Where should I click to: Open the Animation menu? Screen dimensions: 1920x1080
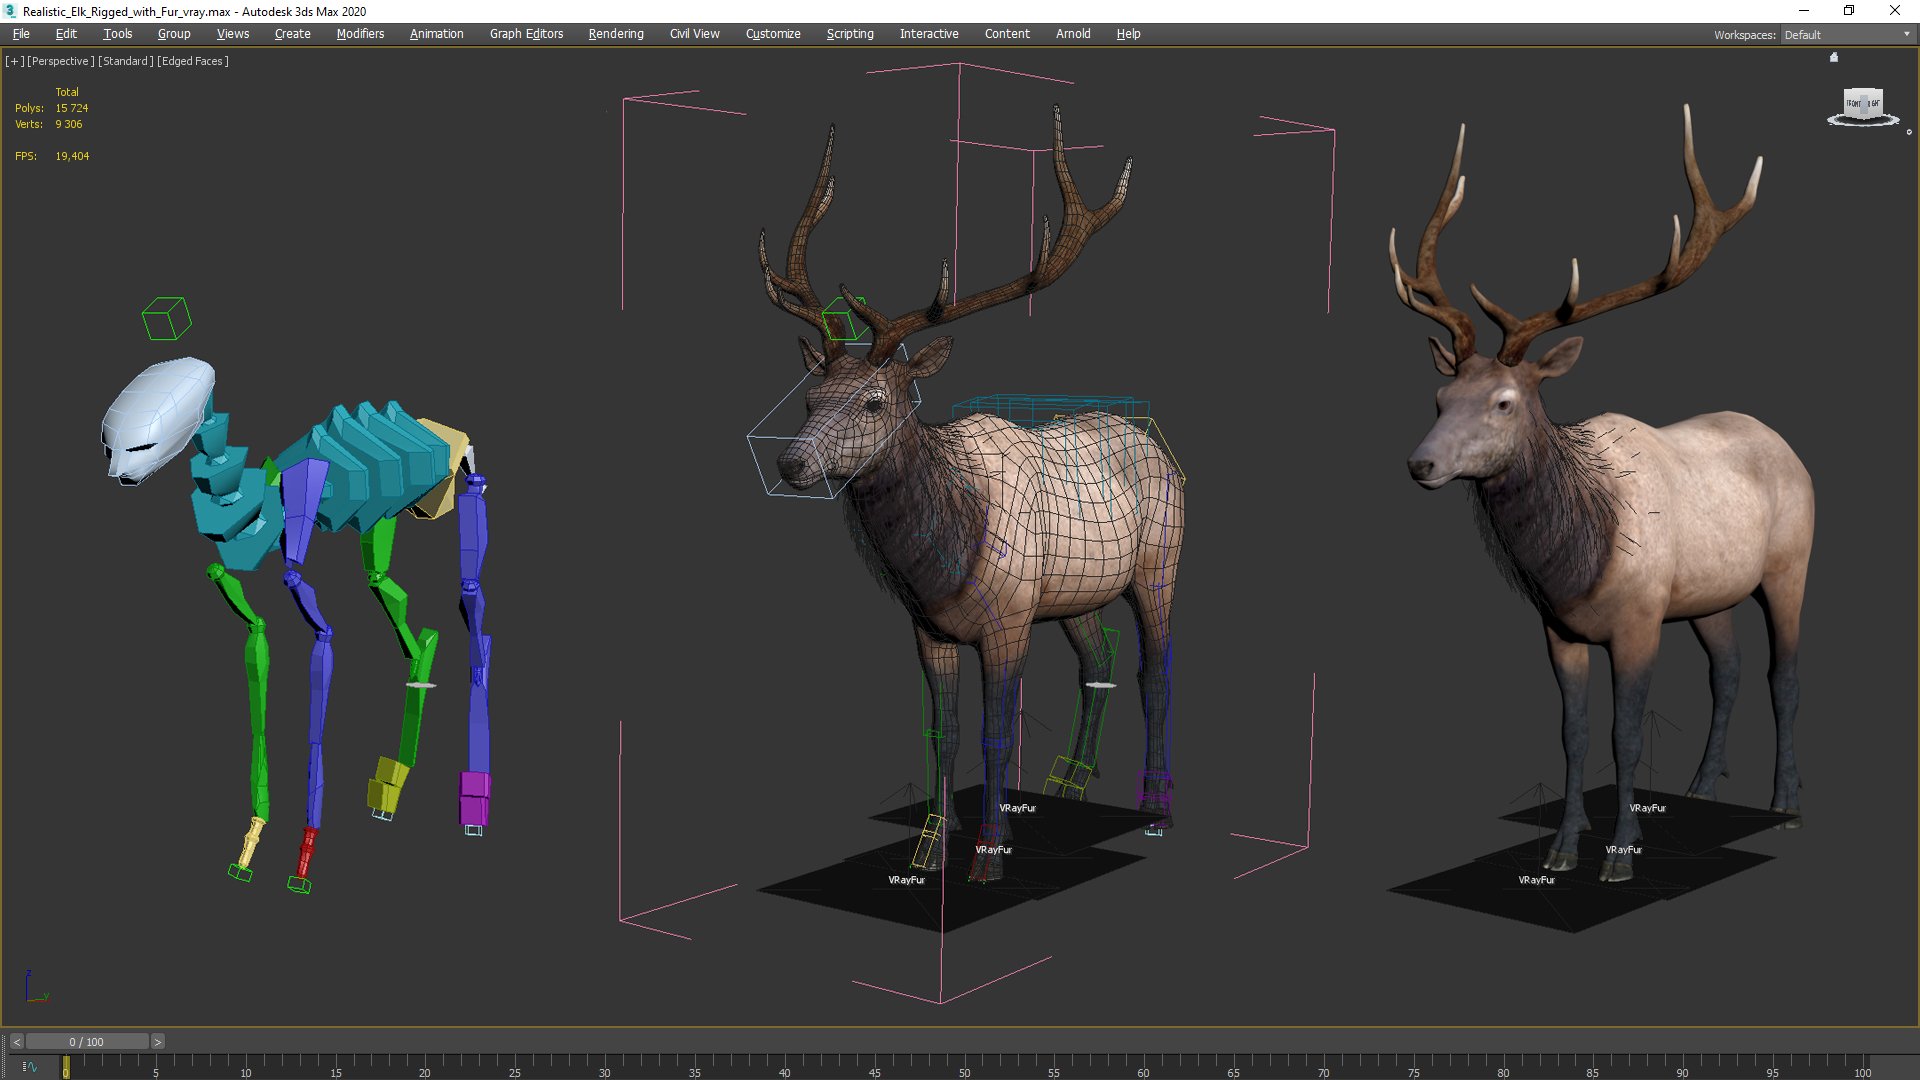click(436, 34)
